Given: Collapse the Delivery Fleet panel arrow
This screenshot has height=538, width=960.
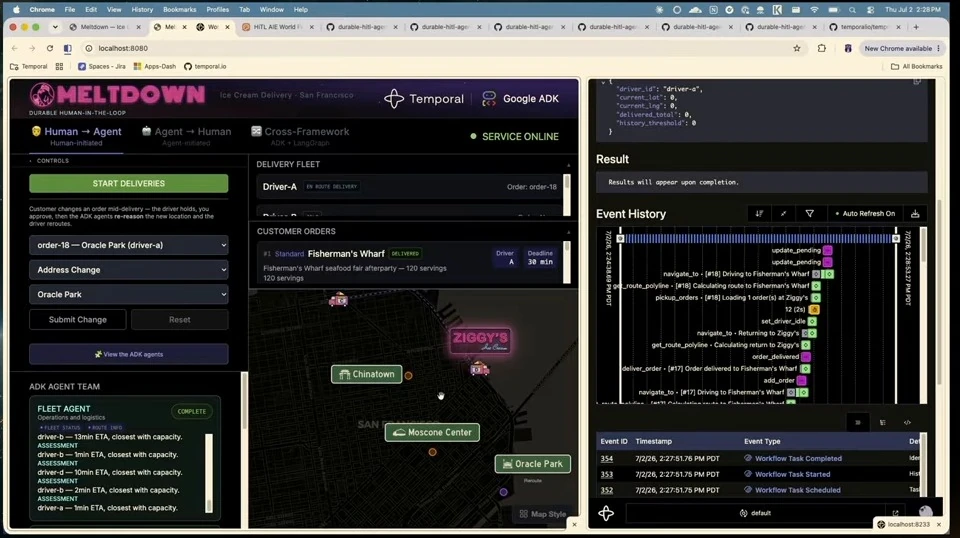Looking at the screenshot, I should (x=568, y=165).
